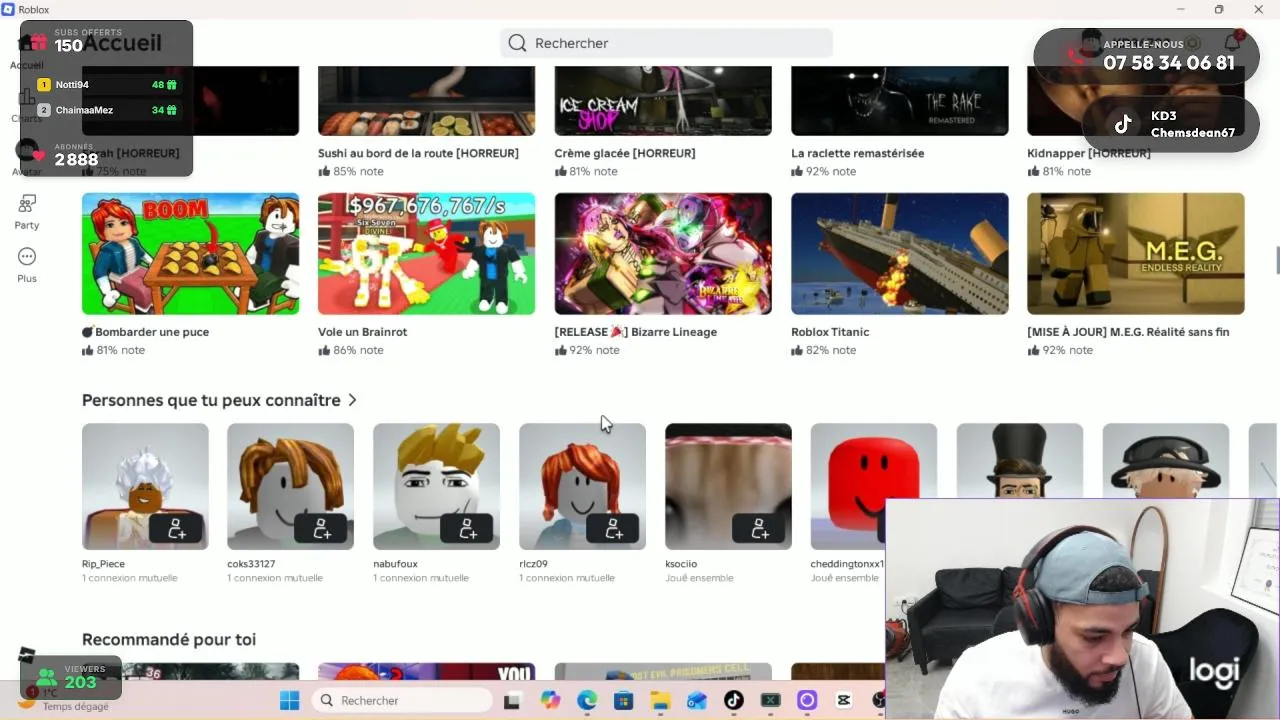Screen dimensions: 1280x720
Task: Click the [RELEASE] Bizarre Lineage title
Action: point(636,332)
